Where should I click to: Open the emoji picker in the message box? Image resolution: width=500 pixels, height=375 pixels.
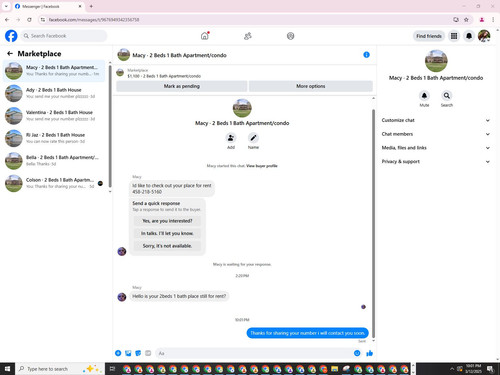pyautogui.click(x=357, y=353)
